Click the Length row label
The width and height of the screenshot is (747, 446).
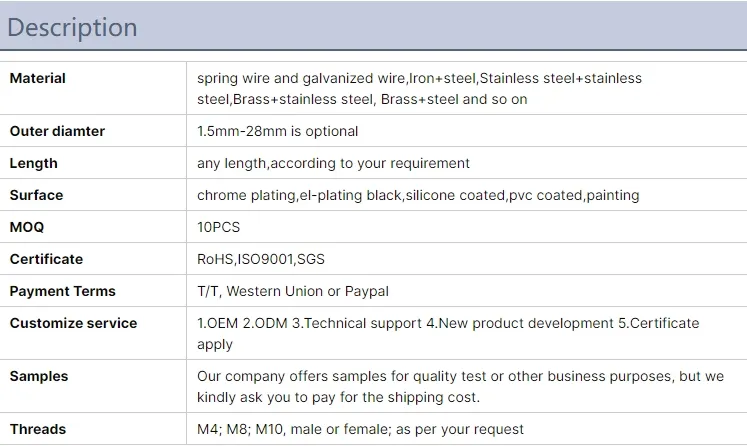click(x=34, y=163)
